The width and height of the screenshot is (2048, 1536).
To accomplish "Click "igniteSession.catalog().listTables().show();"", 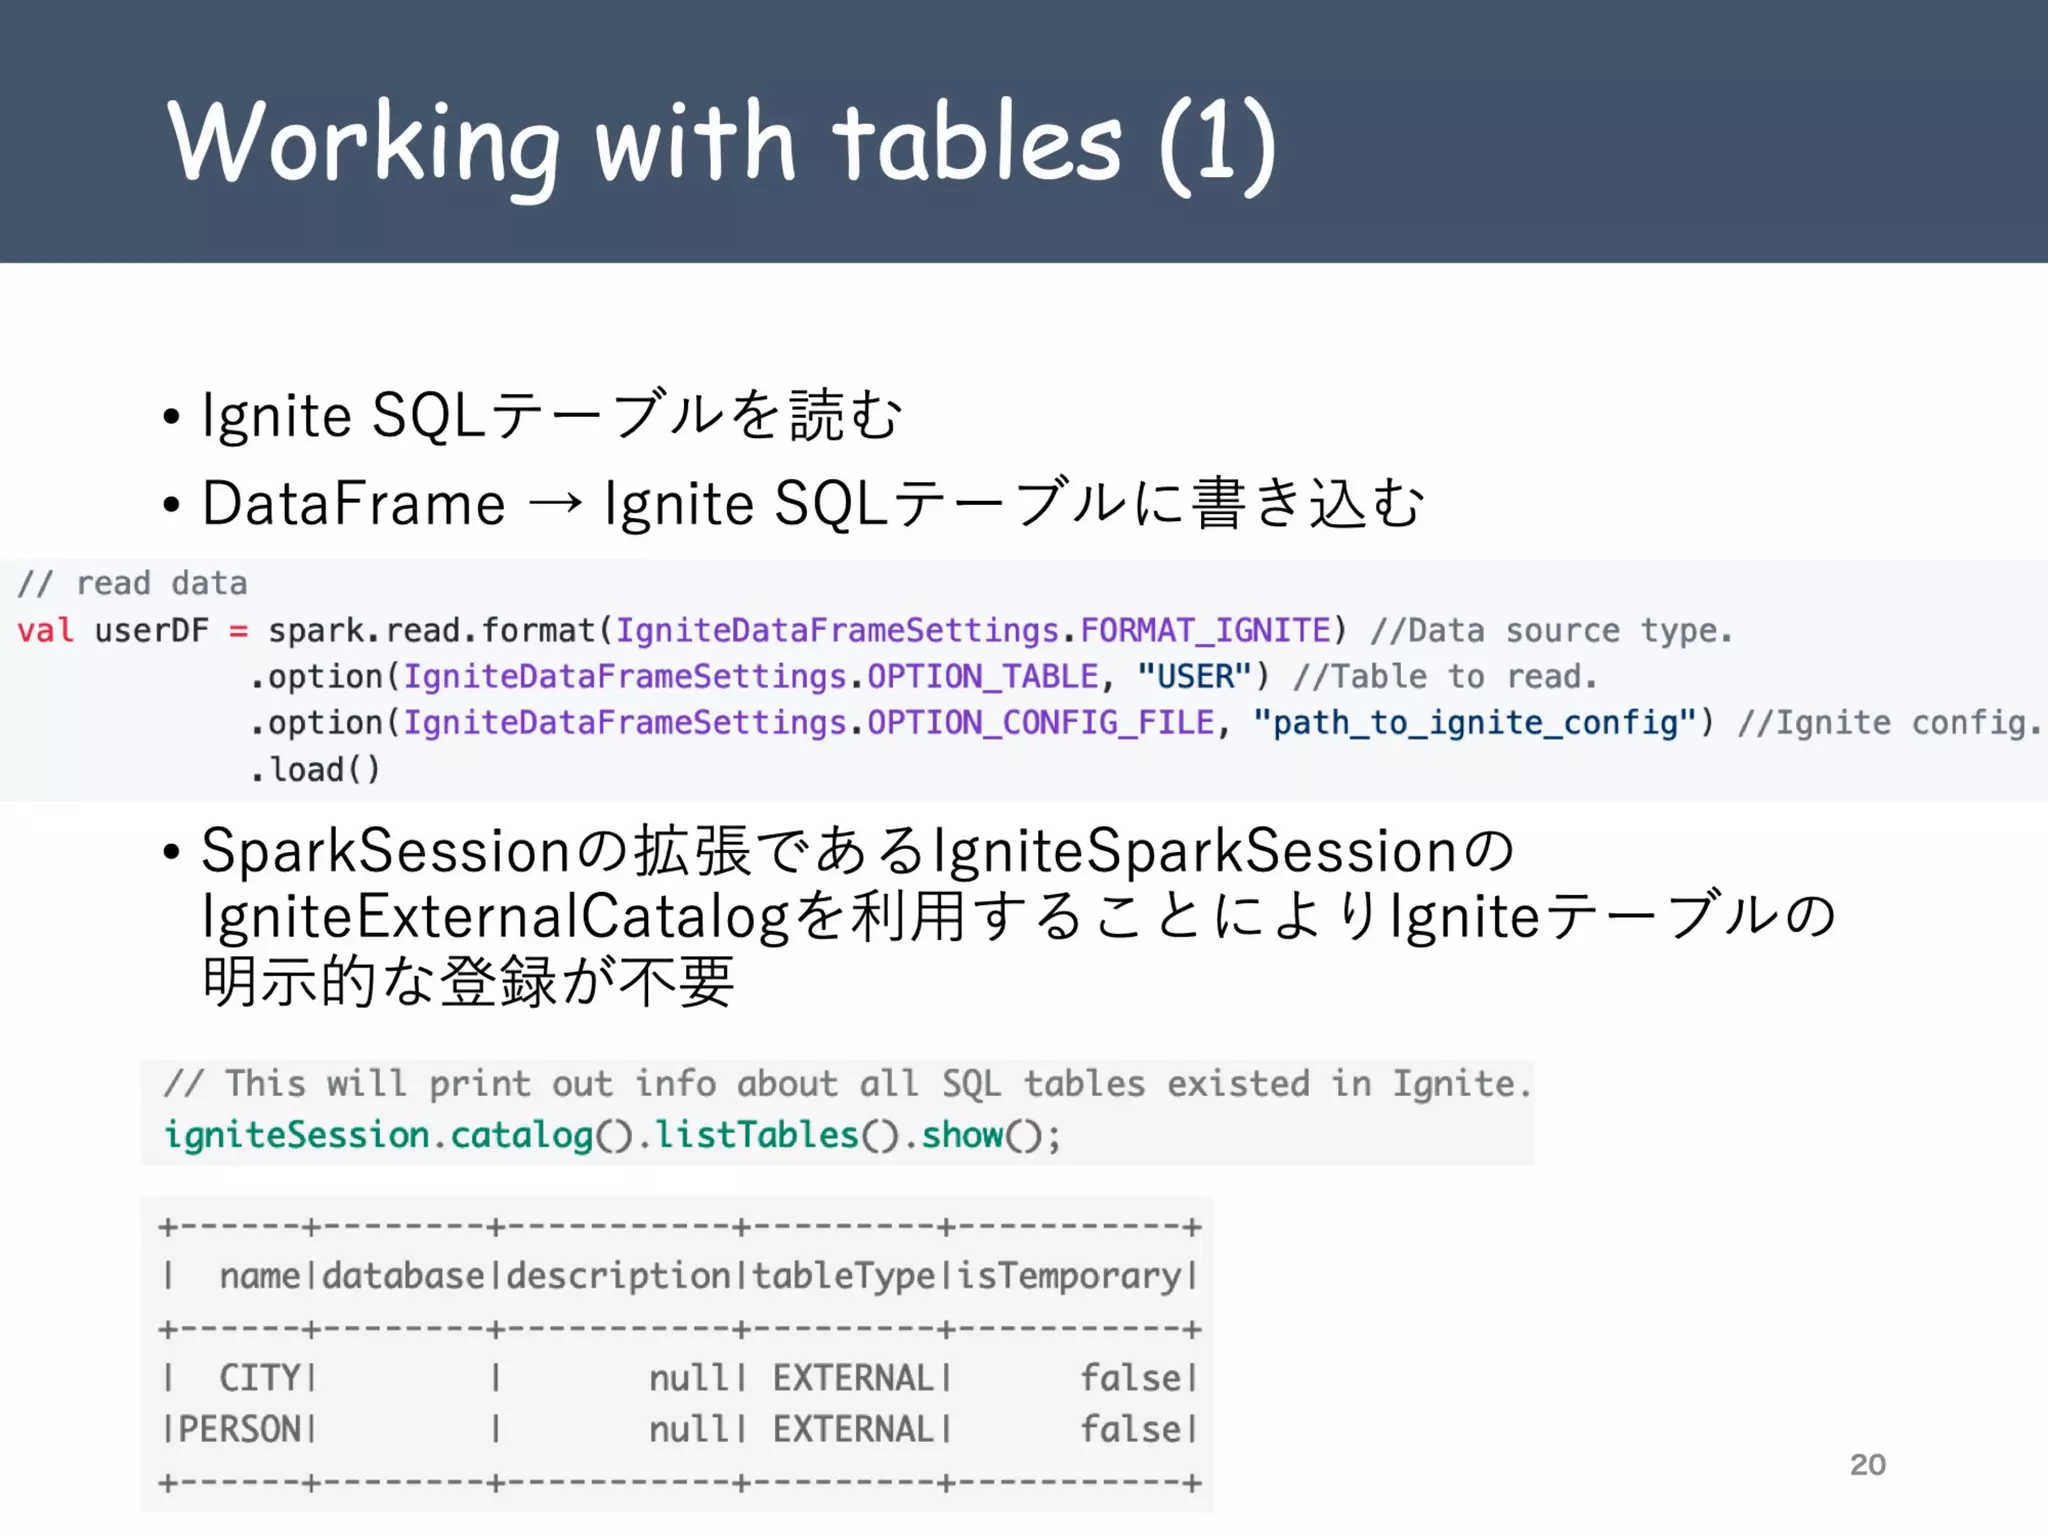I will pyautogui.click(x=612, y=1136).
